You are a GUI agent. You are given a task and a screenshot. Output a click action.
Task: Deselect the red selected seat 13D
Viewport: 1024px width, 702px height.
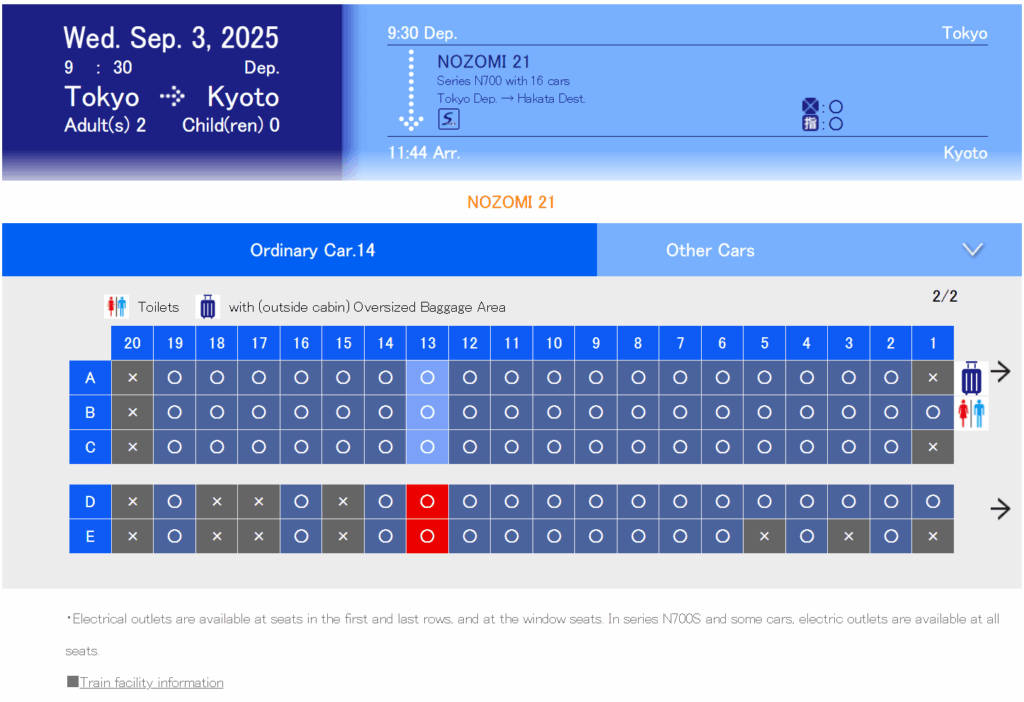427,502
